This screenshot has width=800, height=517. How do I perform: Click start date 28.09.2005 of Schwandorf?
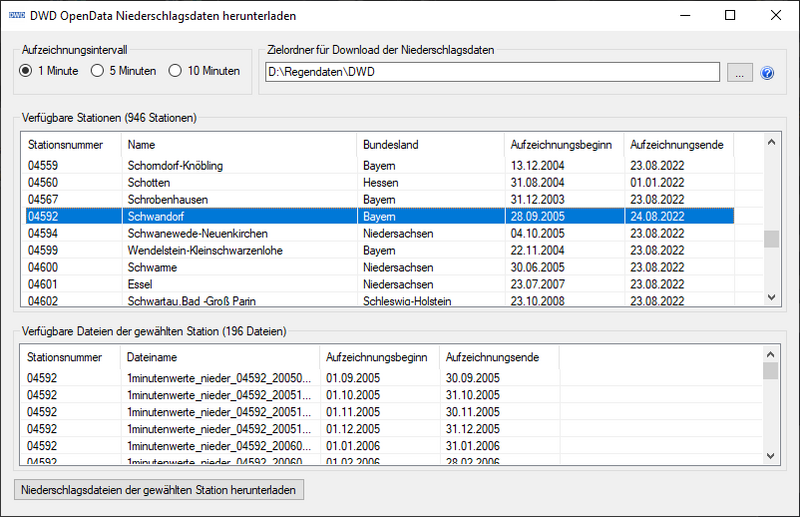click(x=537, y=216)
